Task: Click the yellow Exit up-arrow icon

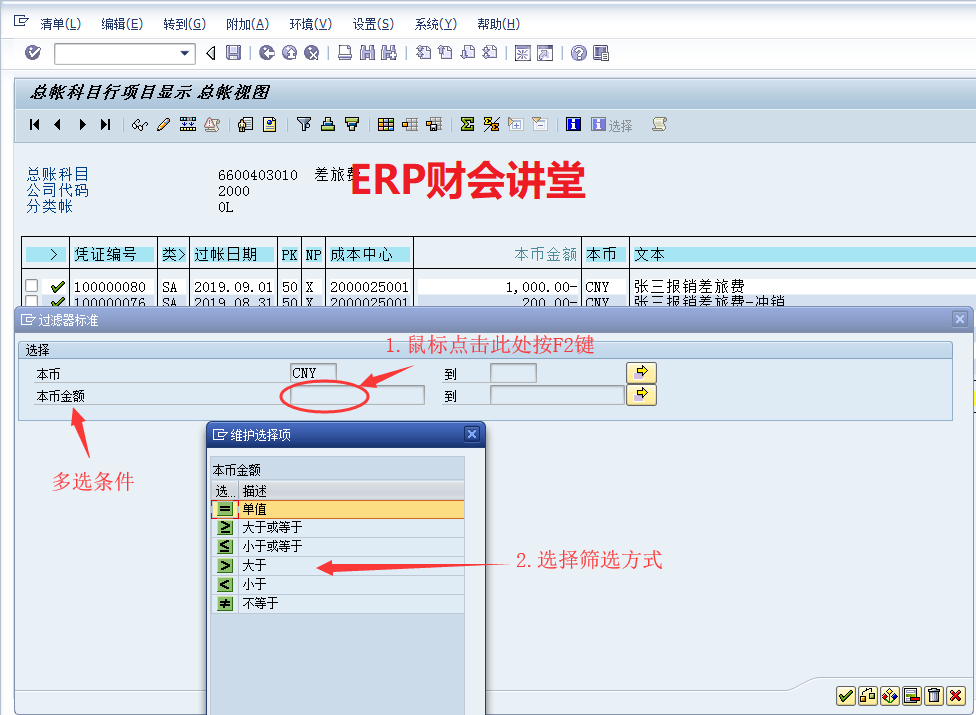Action: [289, 53]
